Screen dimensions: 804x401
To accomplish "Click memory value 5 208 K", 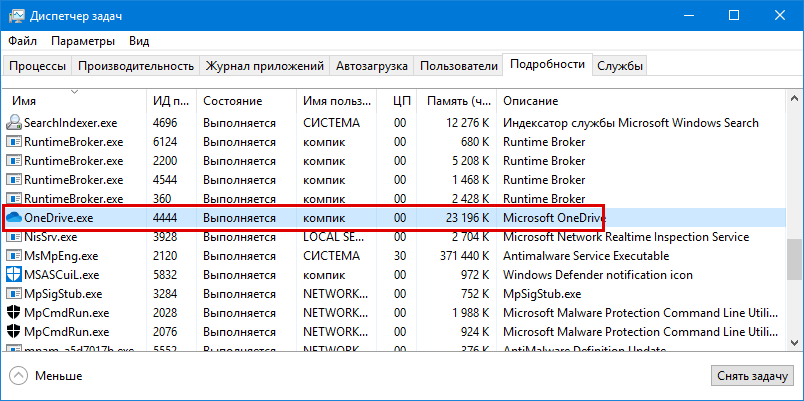I will click(x=471, y=161).
